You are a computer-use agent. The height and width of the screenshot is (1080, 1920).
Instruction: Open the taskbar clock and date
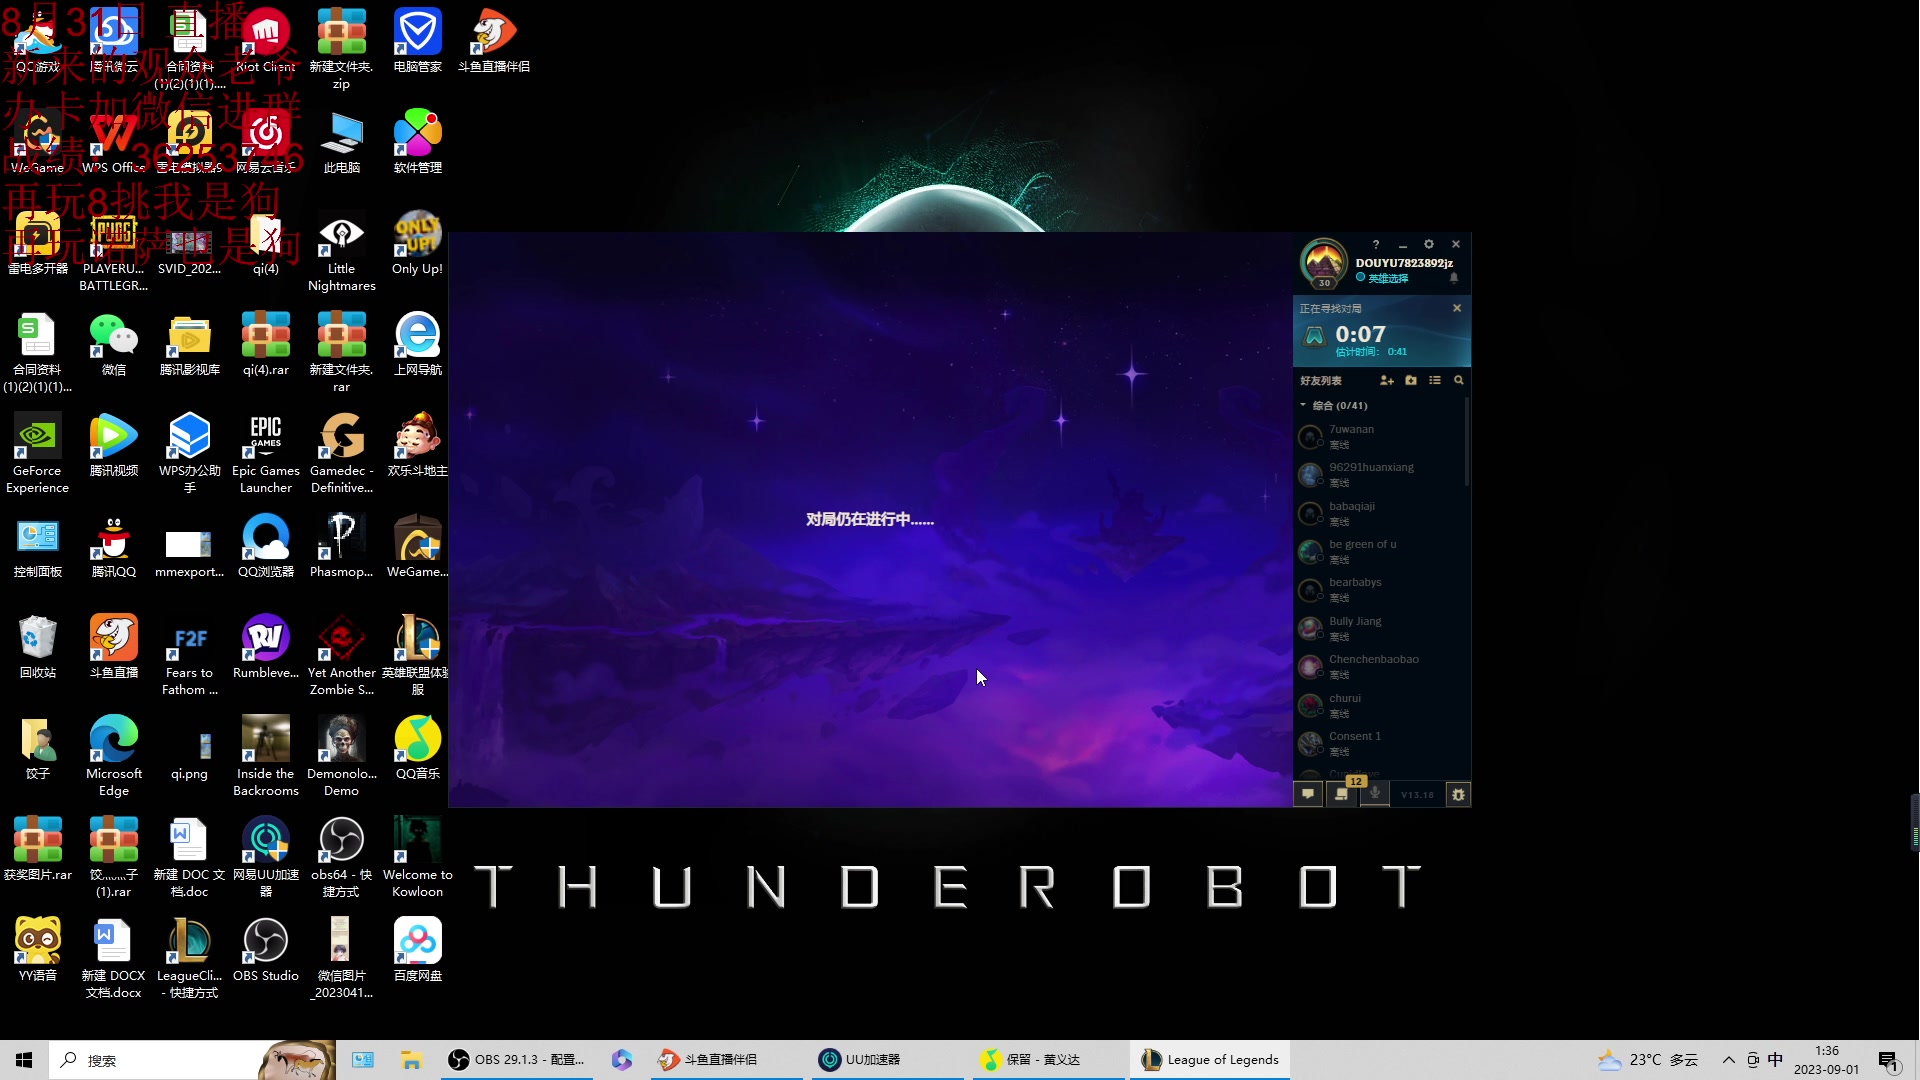[x=1826, y=1060]
